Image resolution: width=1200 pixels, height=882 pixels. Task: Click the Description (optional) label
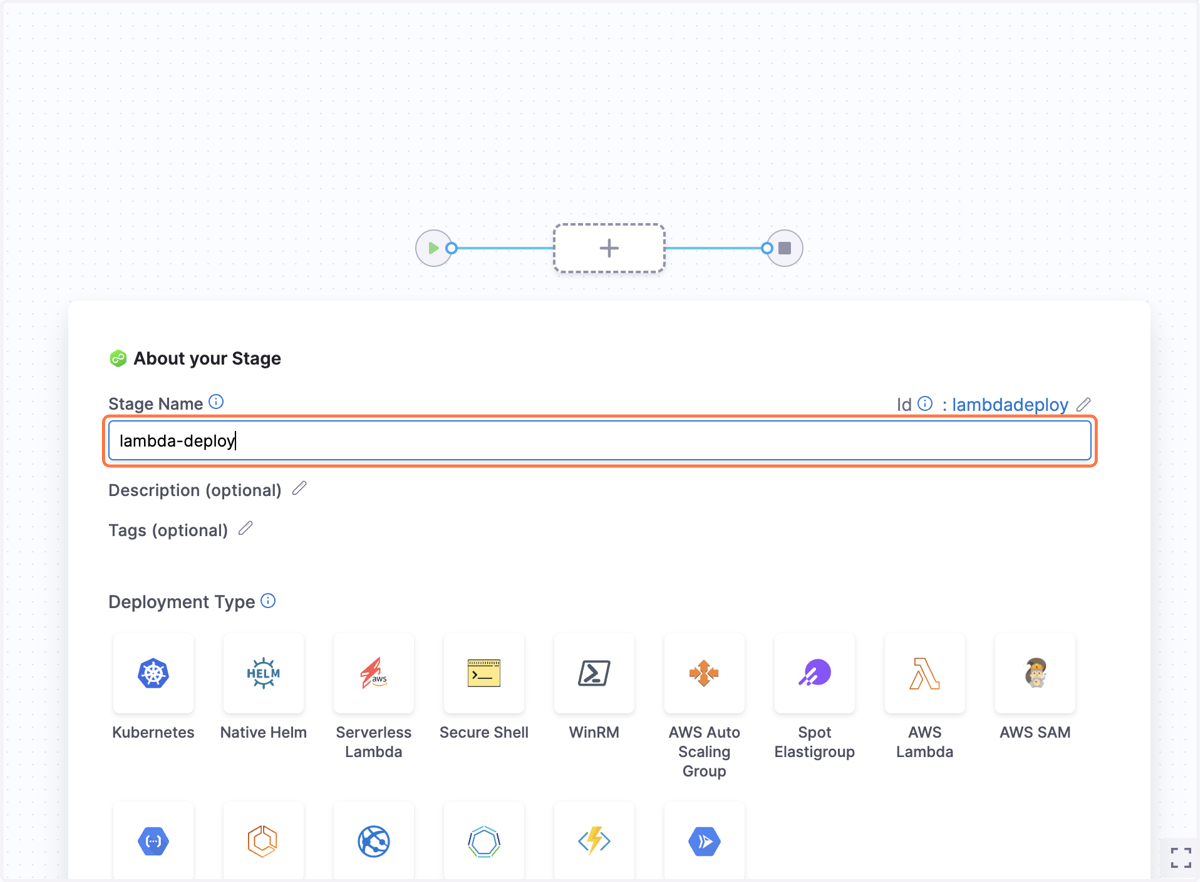[195, 490]
